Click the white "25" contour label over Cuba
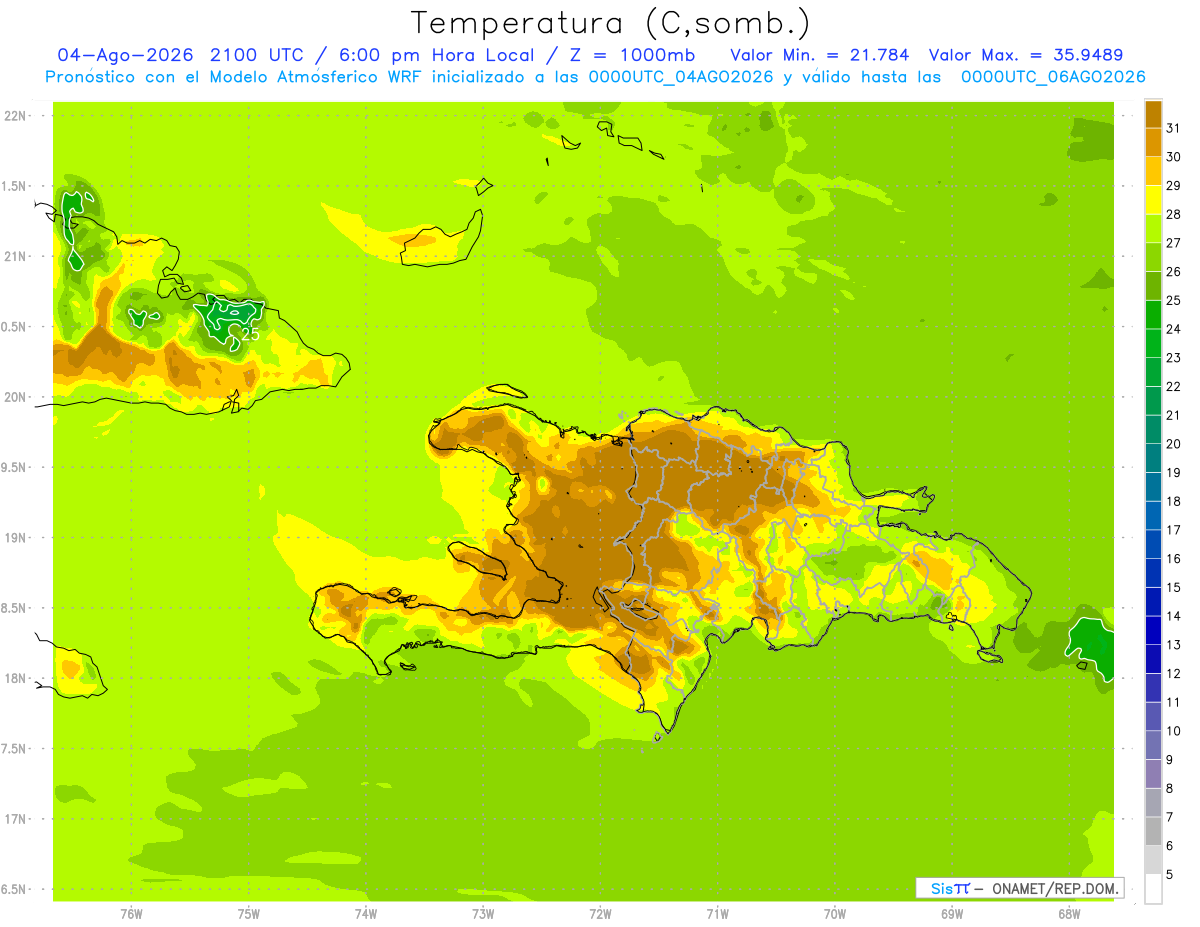The image size is (1200, 927). point(250,334)
